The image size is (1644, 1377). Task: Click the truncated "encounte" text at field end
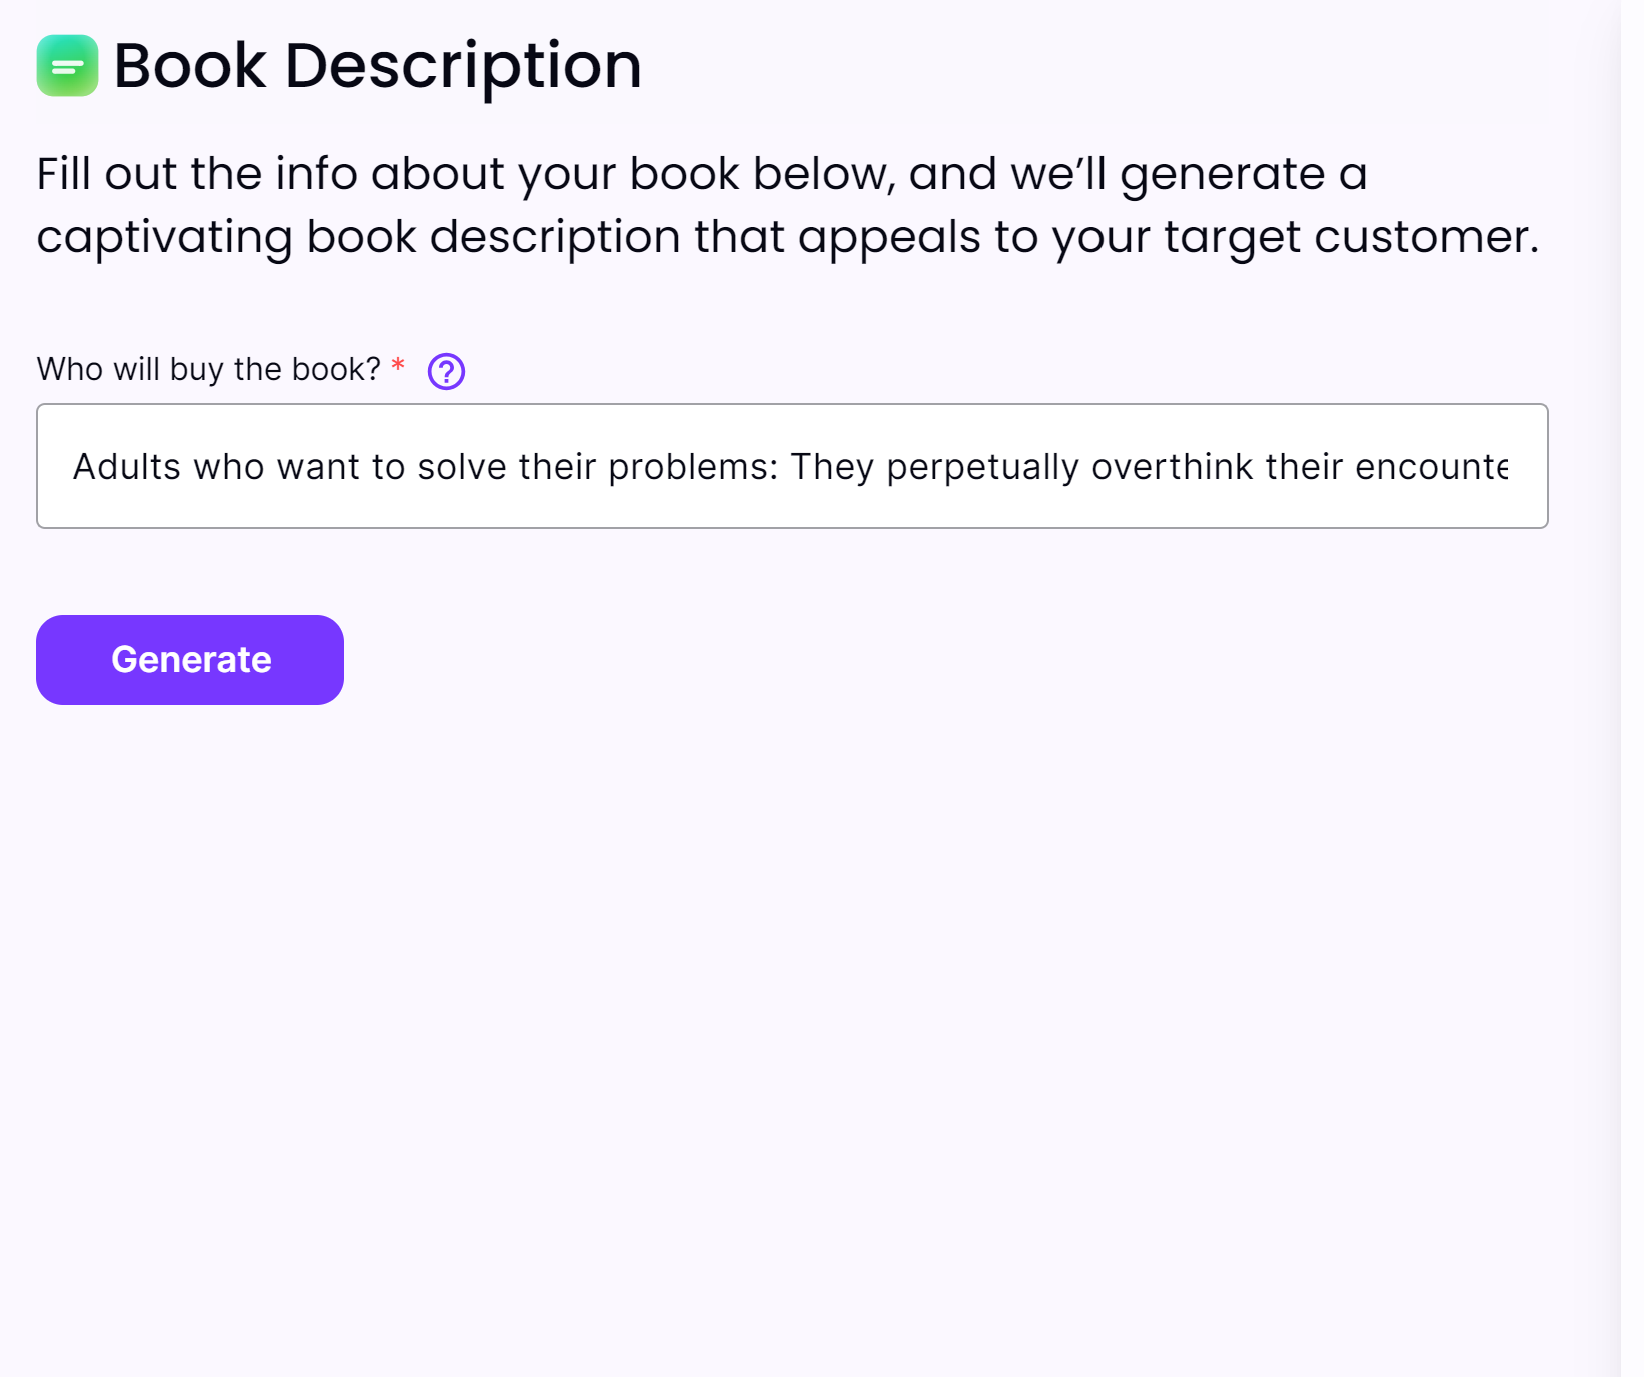coord(1431,467)
